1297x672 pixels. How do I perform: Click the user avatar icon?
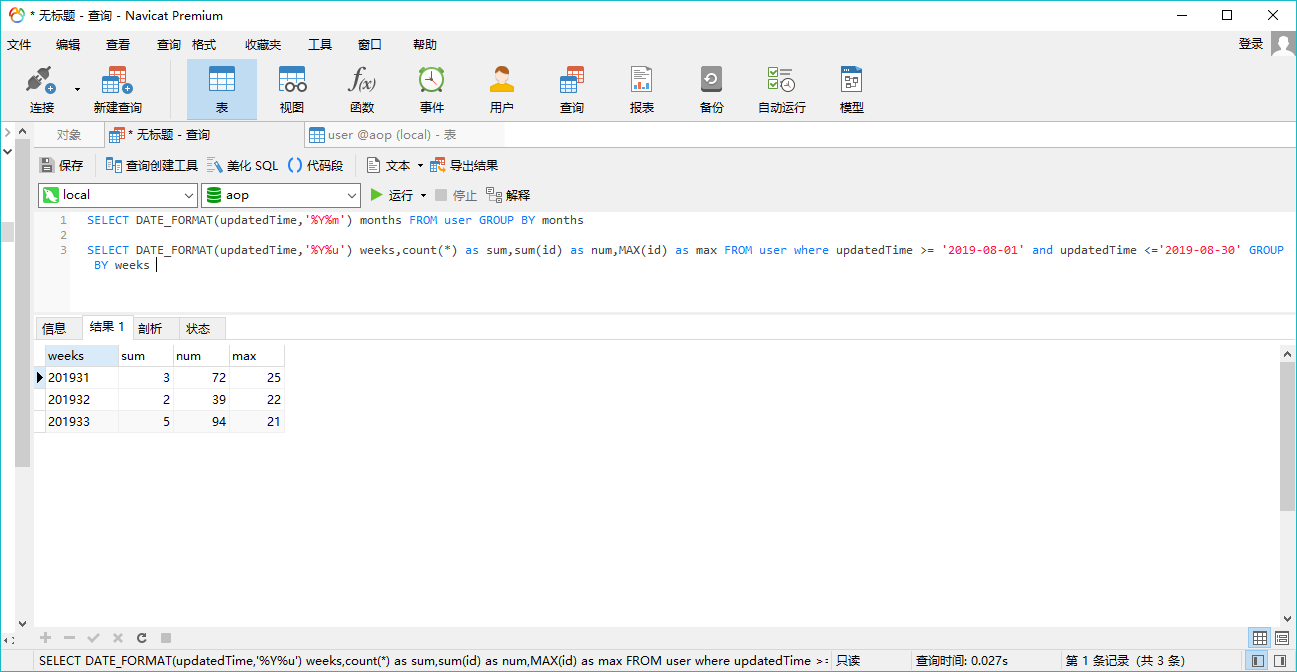coord(1284,42)
